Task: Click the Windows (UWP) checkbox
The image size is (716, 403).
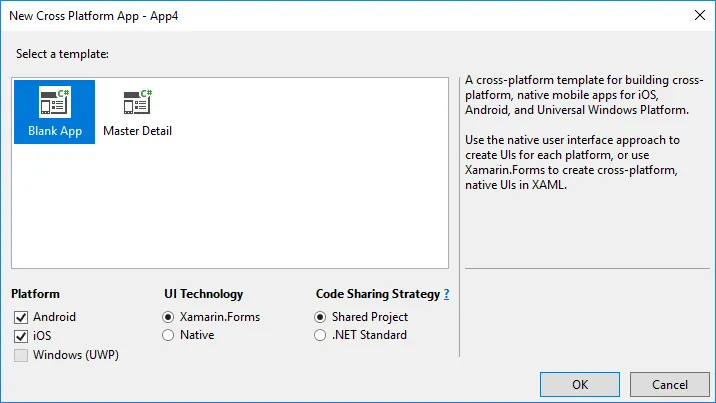Action: point(20,355)
